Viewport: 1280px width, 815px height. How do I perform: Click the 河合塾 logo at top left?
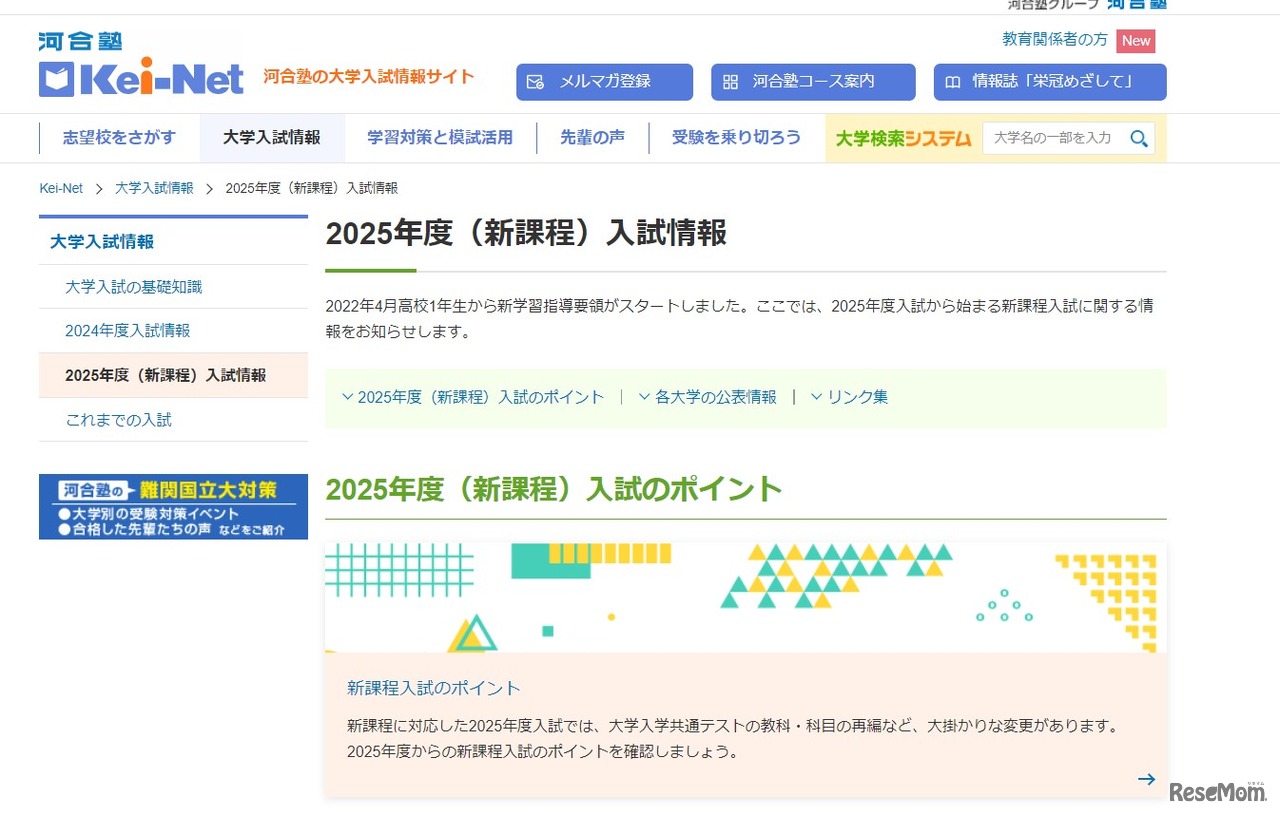pos(80,41)
